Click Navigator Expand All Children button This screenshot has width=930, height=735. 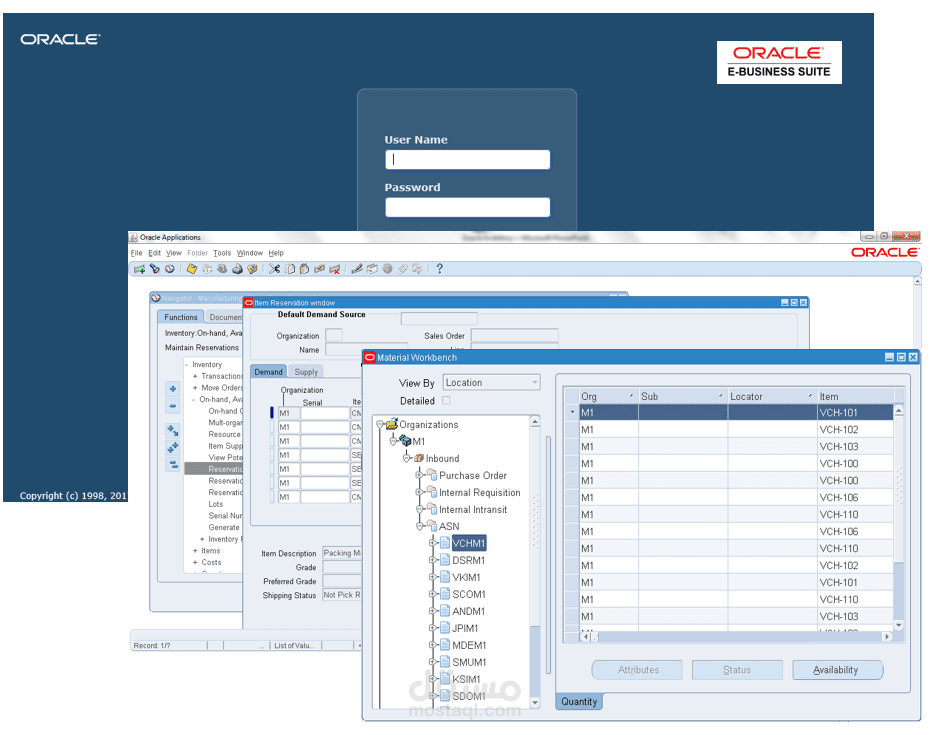click(173, 431)
